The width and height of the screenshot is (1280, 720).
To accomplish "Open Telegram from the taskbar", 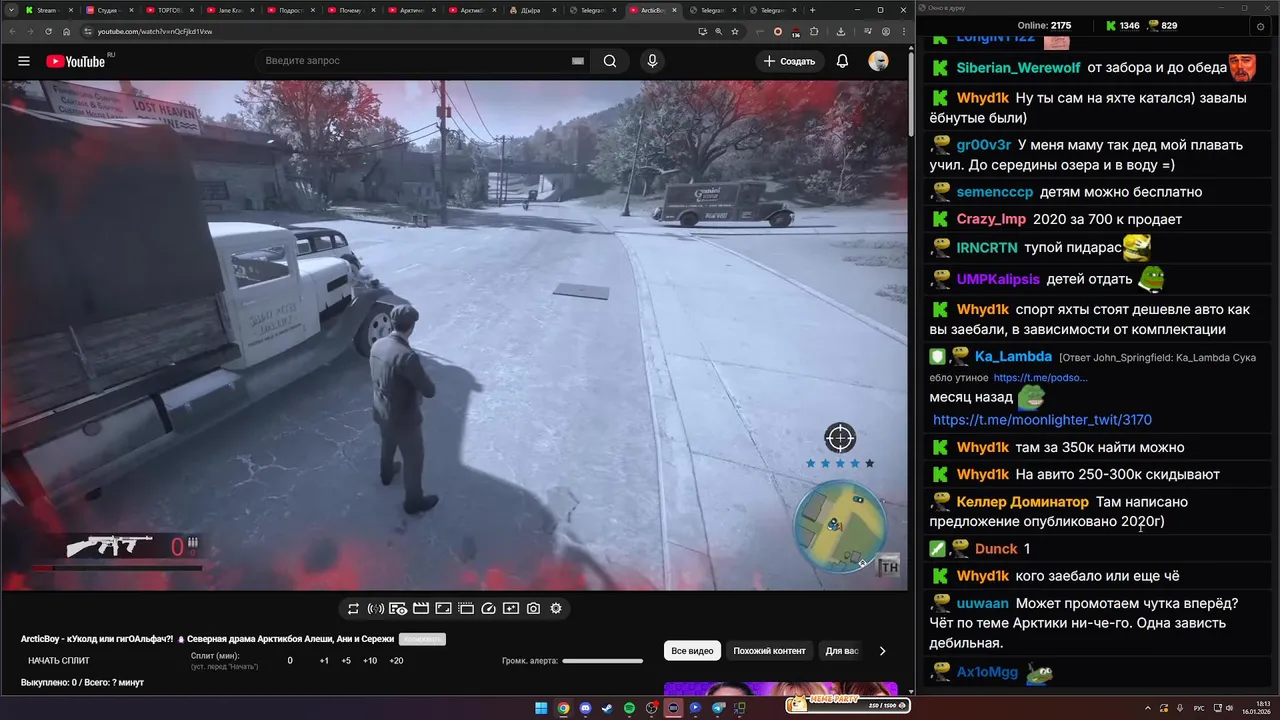I will (x=718, y=708).
